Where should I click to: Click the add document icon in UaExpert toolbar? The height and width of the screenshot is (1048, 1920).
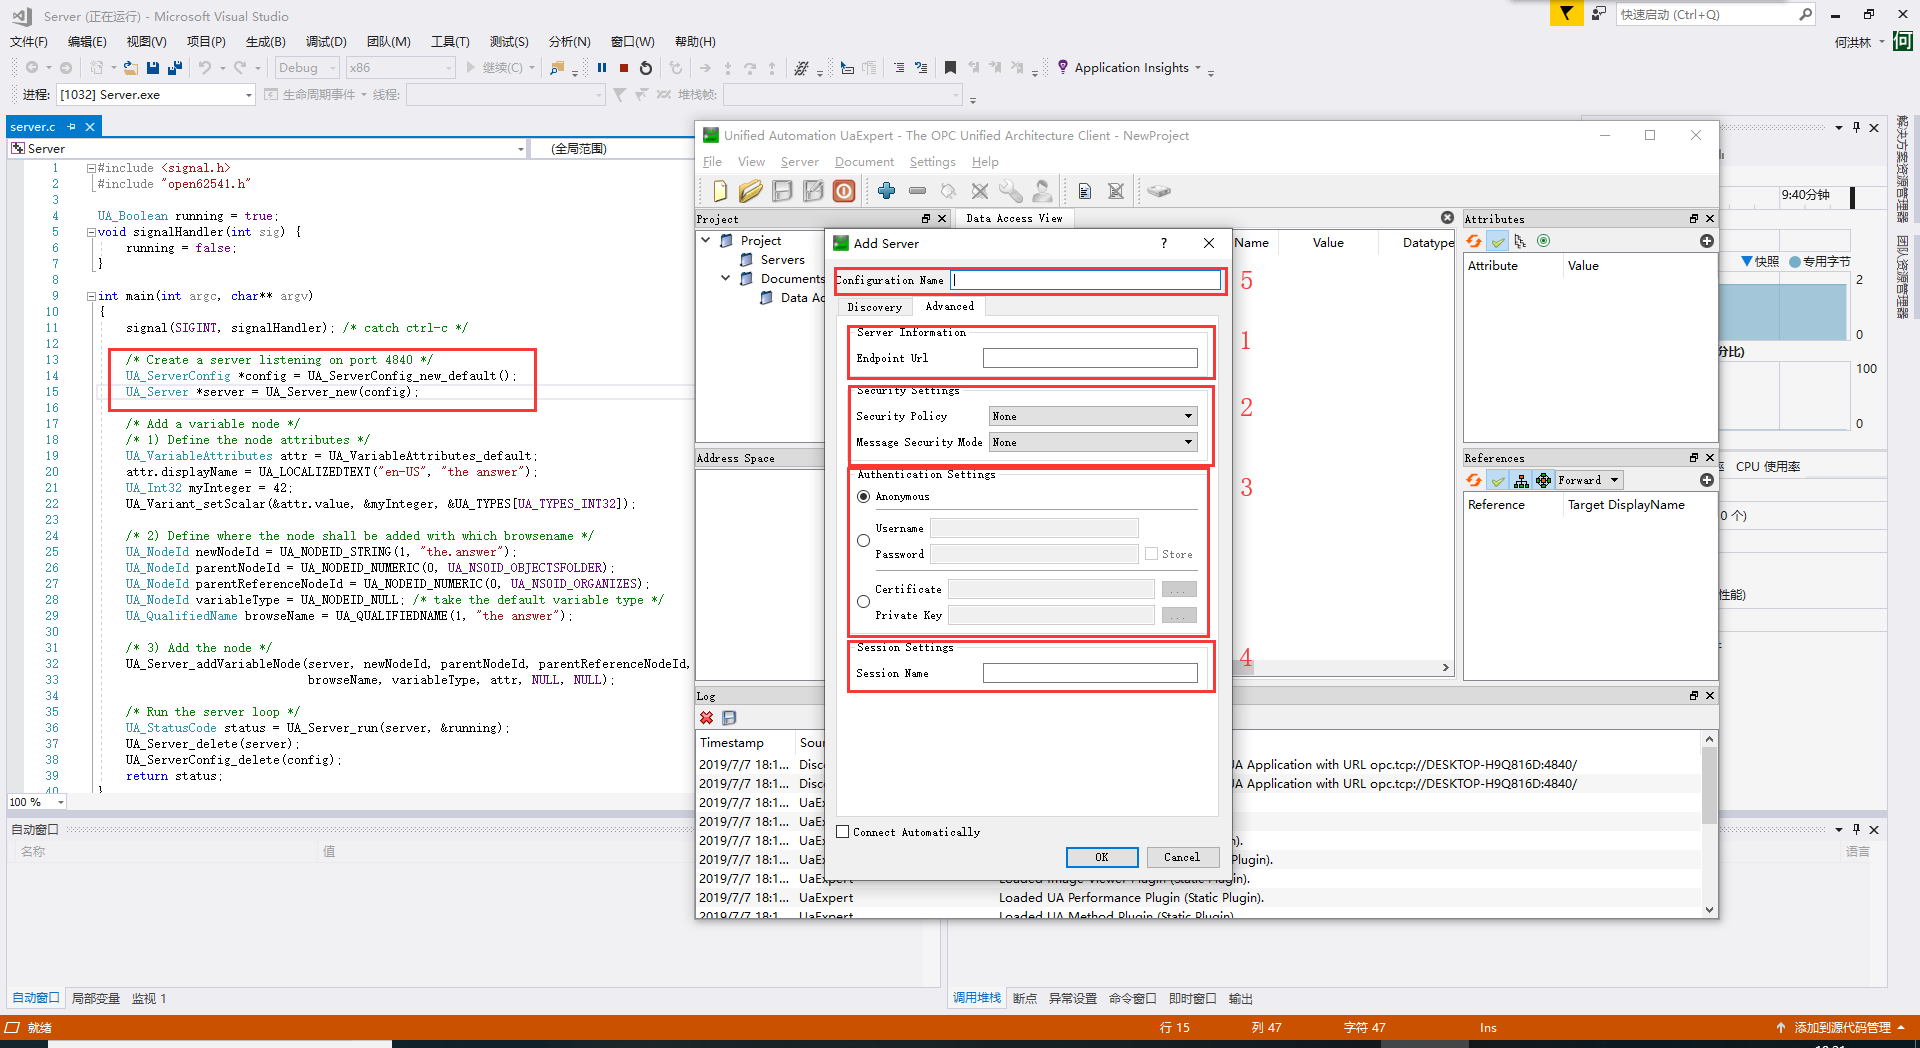tap(1085, 191)
